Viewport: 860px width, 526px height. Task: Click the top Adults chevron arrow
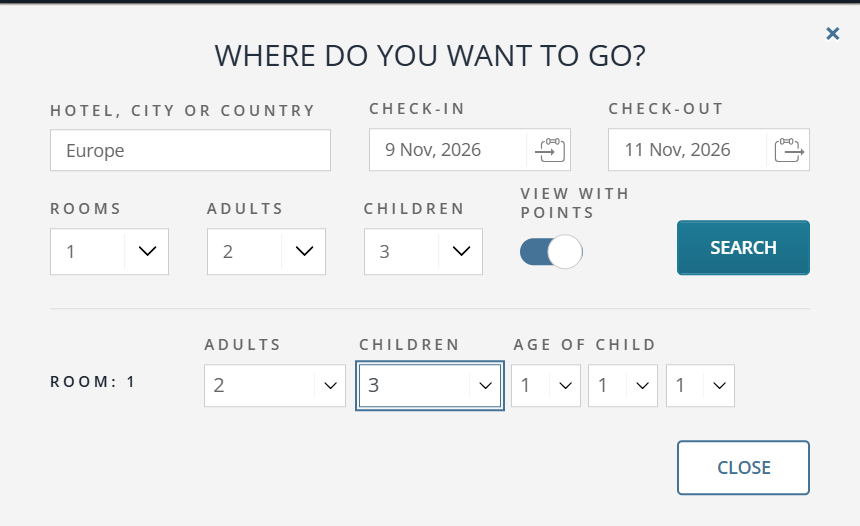click(304, 251)
